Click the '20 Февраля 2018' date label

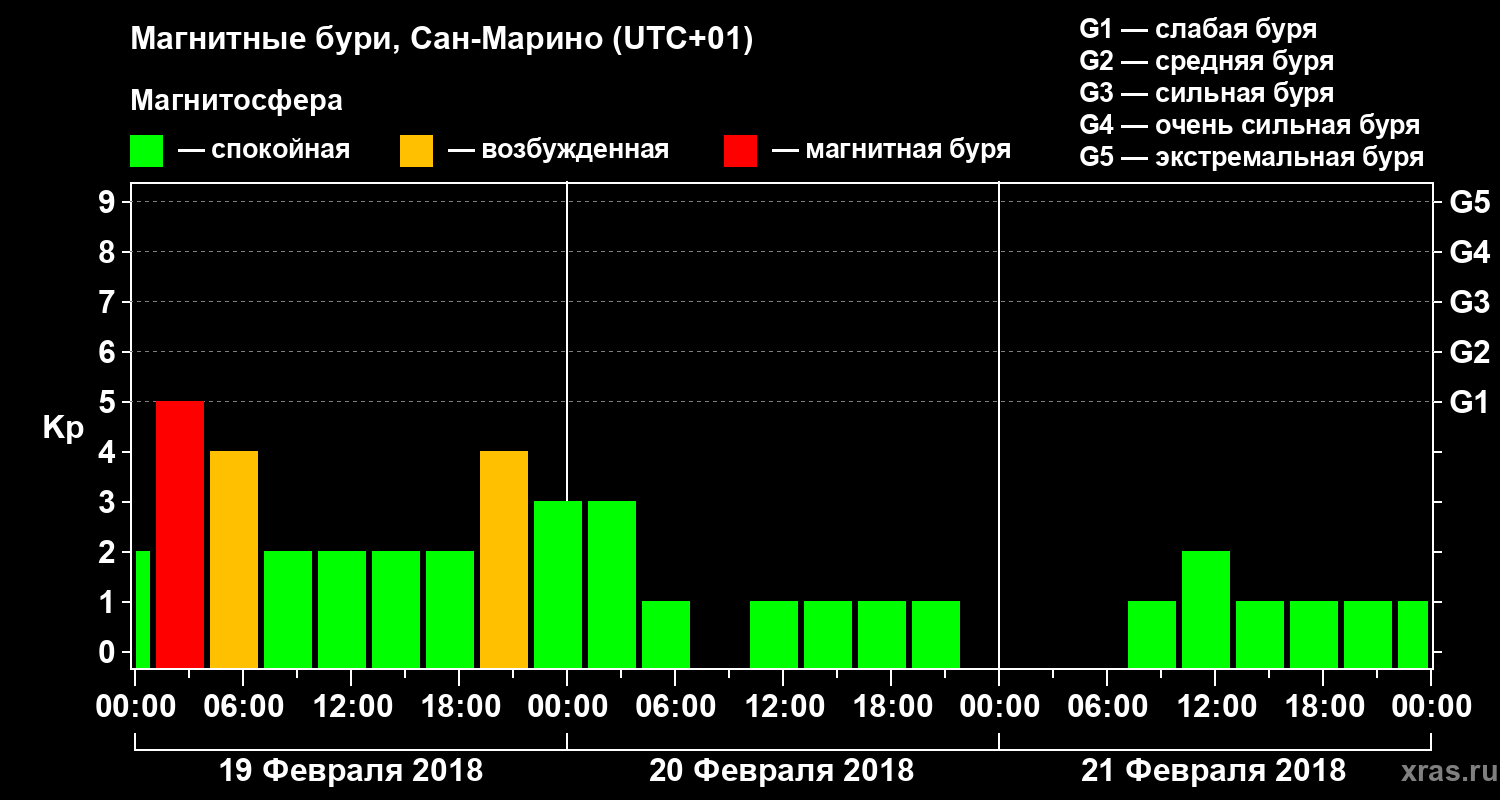click(782, 771)
